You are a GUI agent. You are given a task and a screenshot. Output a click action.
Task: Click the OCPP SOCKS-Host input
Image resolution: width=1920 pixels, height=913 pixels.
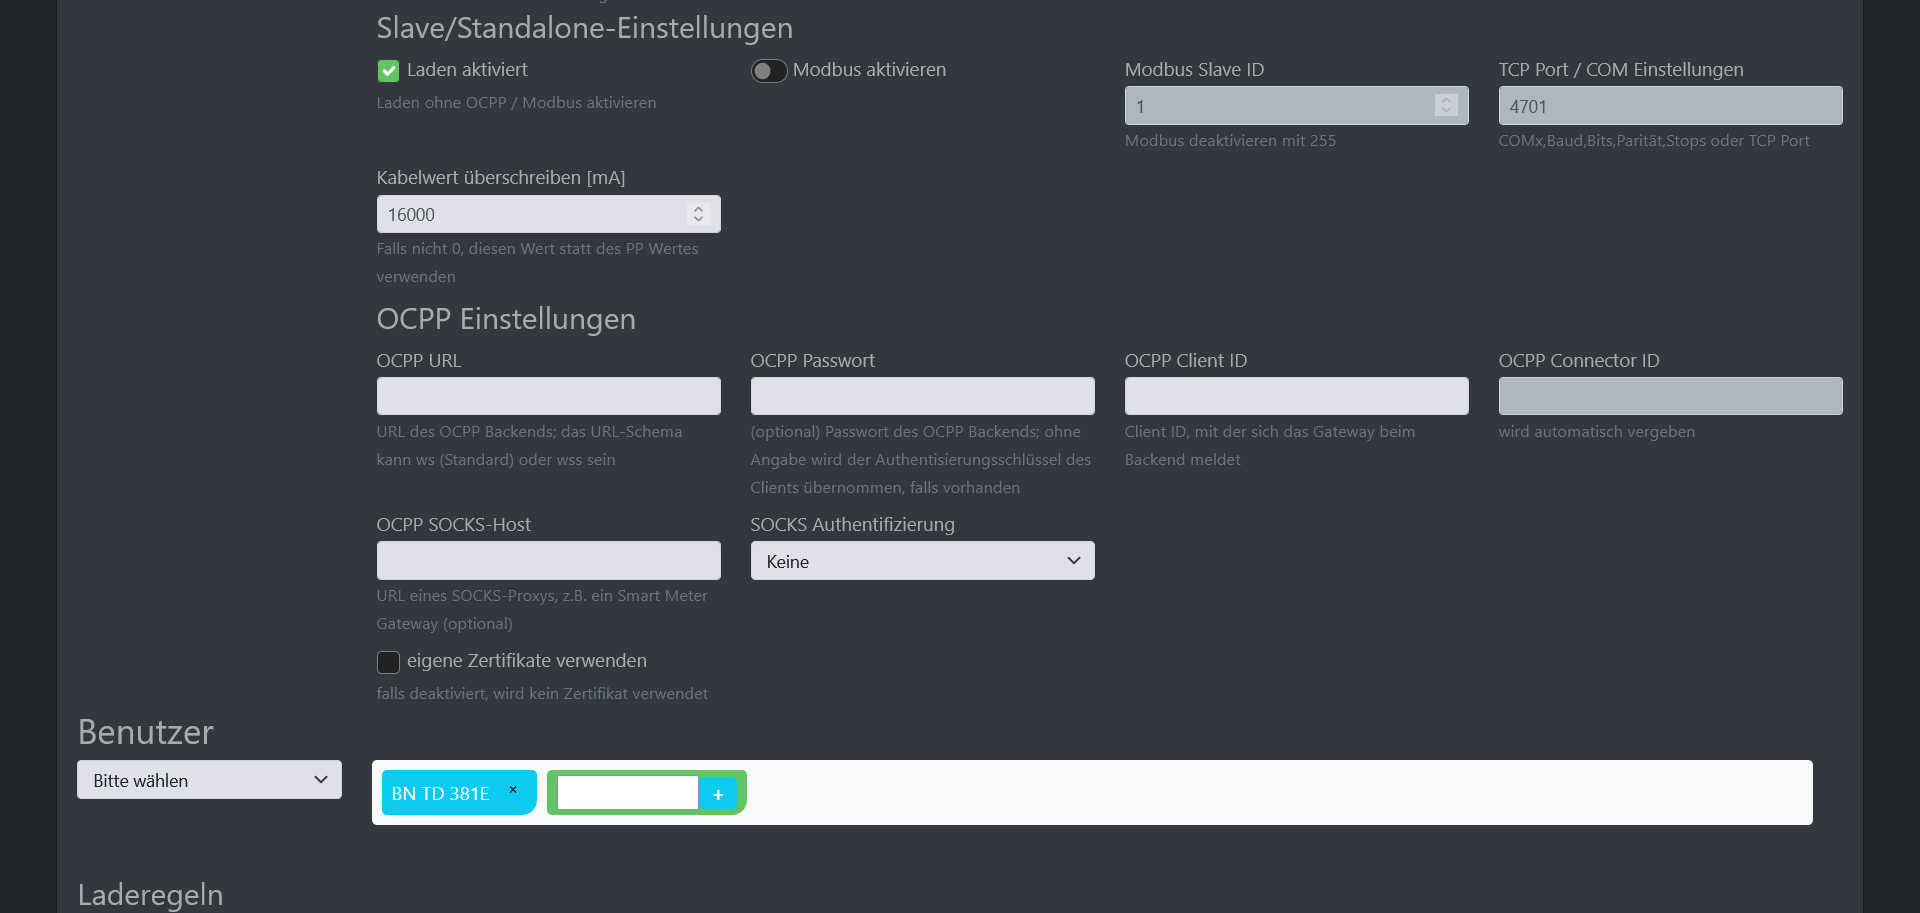click(548, 561)
